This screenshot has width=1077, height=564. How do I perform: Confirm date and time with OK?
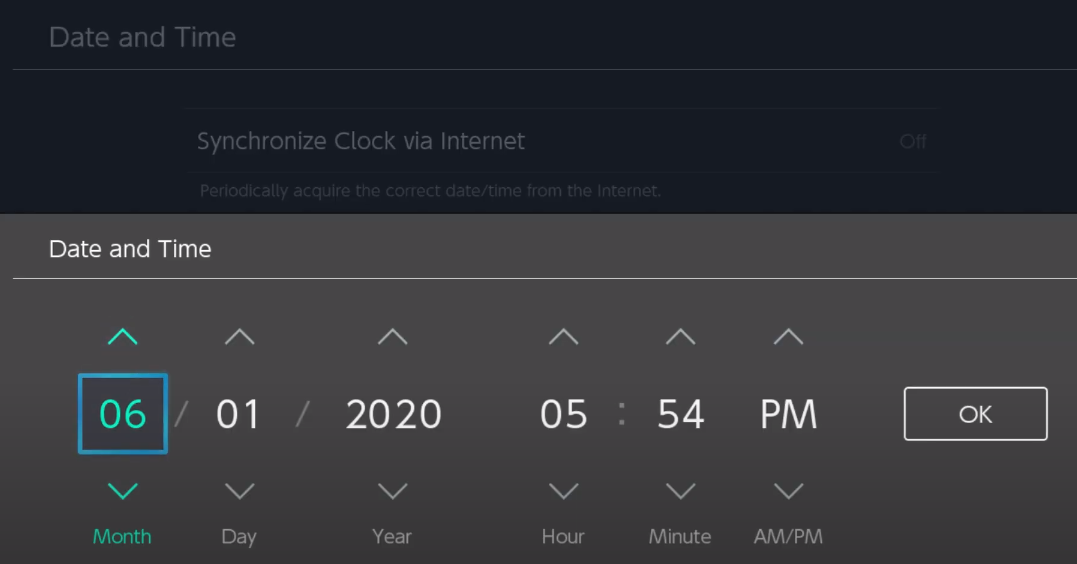pyautogui.click(x=975, y=414)
